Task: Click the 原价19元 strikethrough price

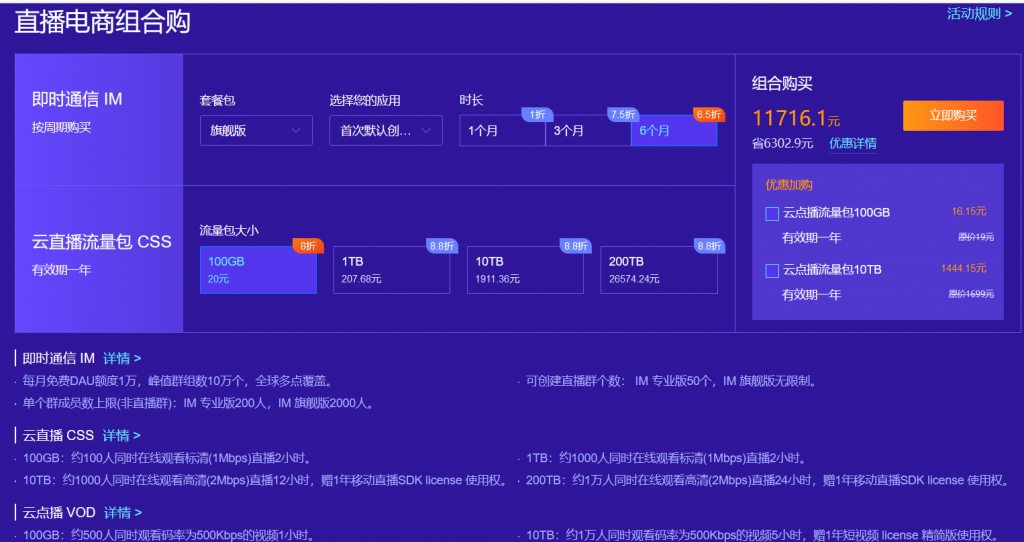Action: tap(976, 237)
